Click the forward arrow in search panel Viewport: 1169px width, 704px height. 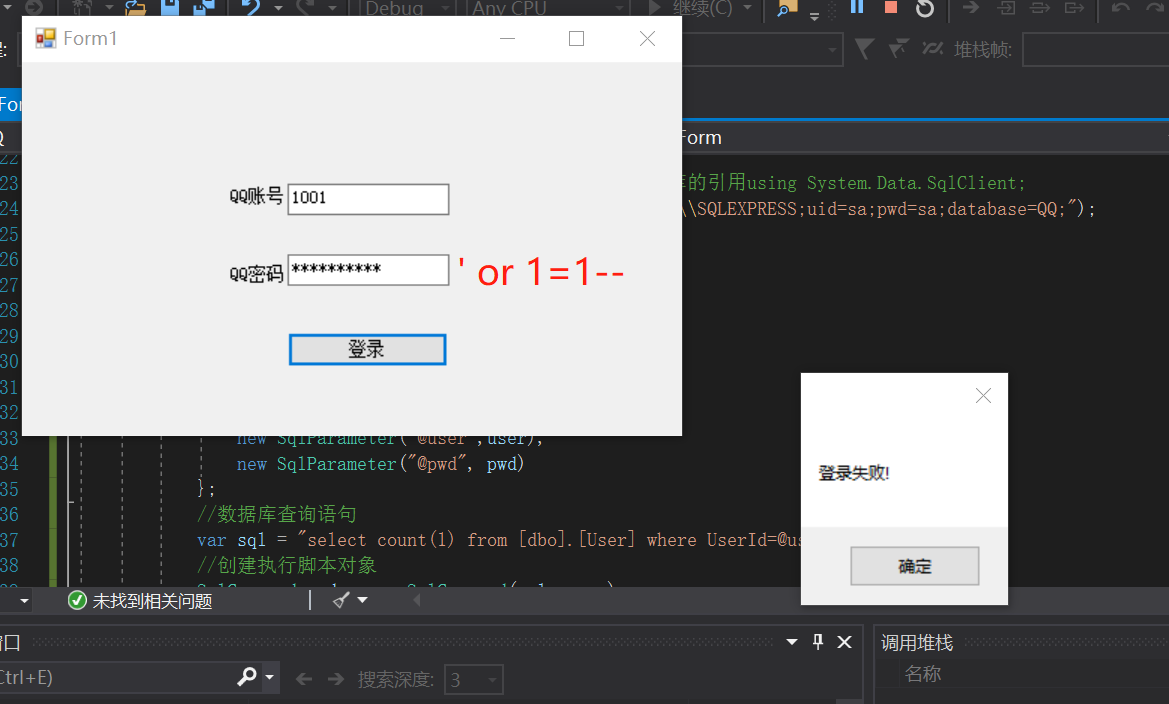point(336,679)
